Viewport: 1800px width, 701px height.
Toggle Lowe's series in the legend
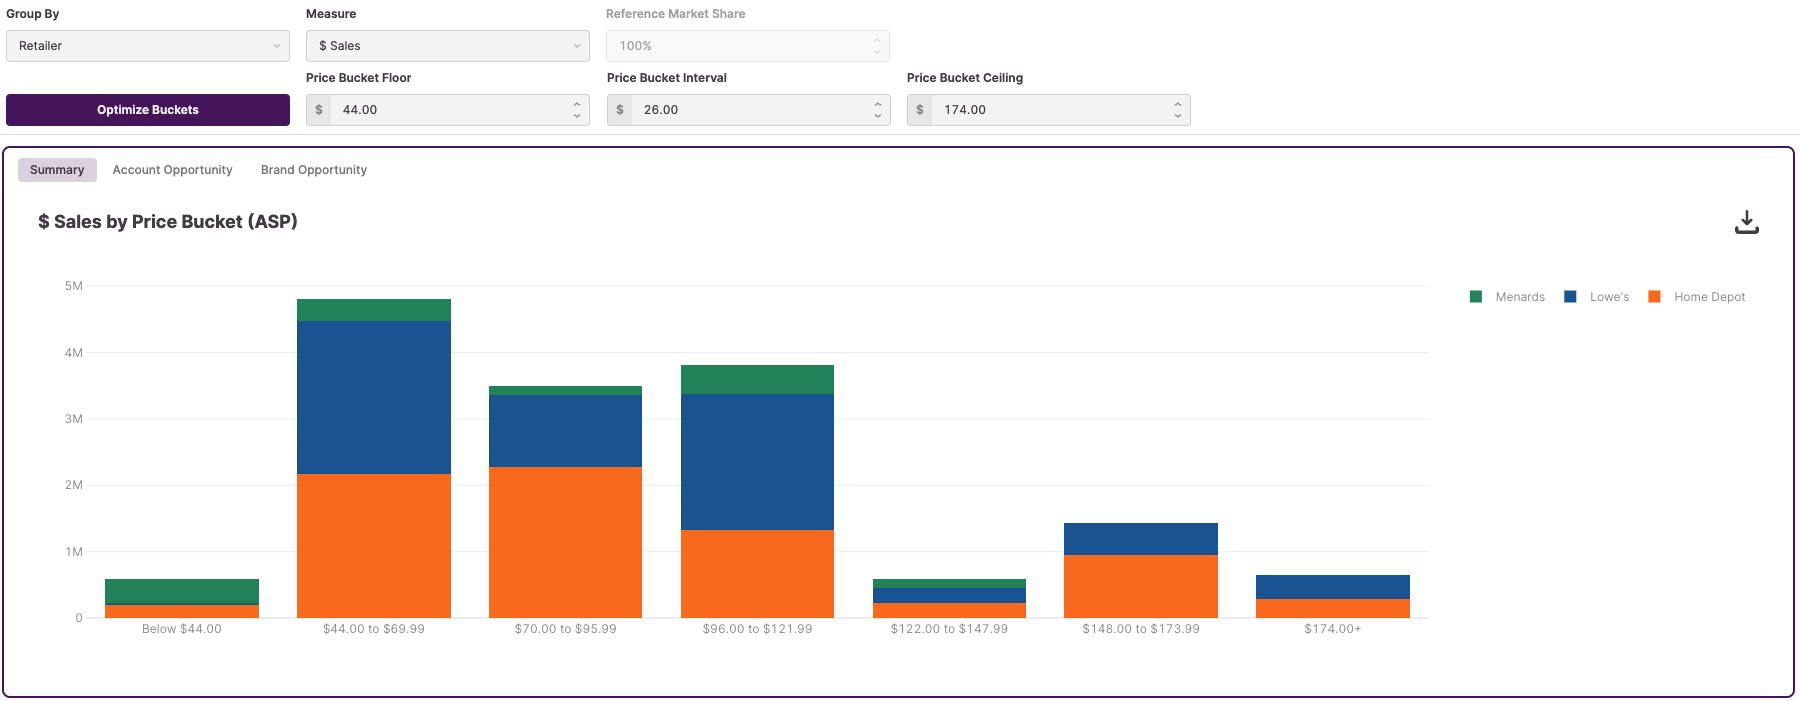tap(1597, 297)
